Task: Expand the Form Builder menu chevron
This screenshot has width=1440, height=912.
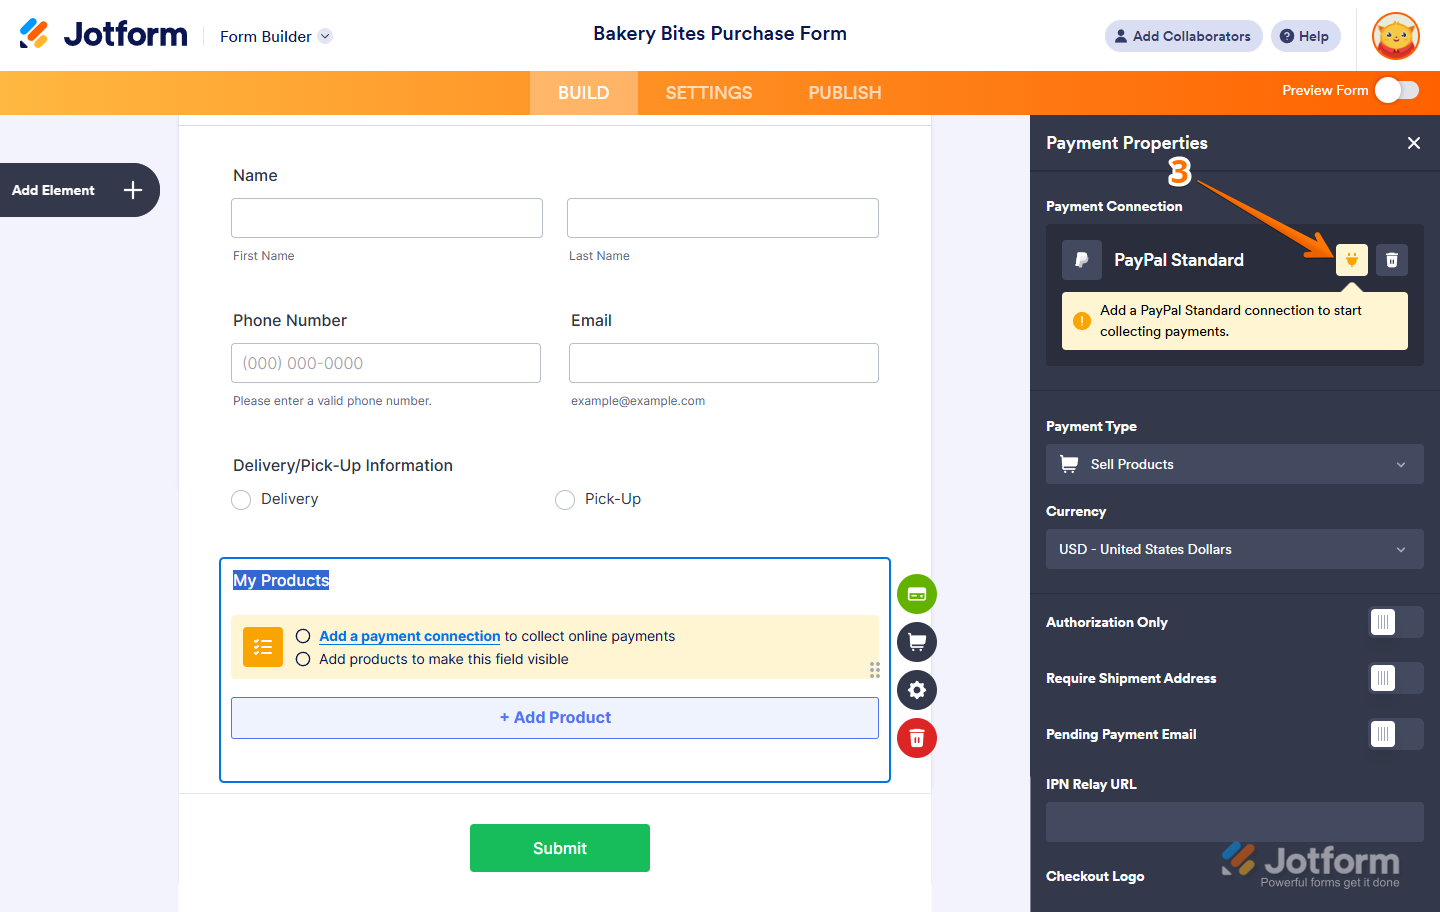Action: click(324, 36)
